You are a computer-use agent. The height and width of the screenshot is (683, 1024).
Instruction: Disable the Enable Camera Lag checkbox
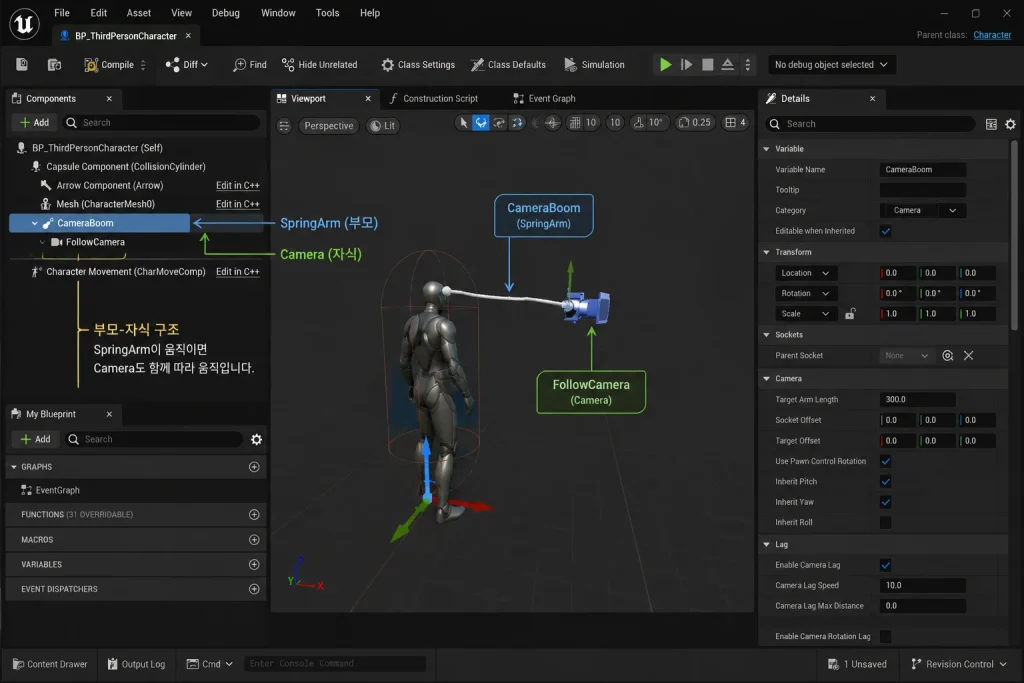[x=886, y=565]
